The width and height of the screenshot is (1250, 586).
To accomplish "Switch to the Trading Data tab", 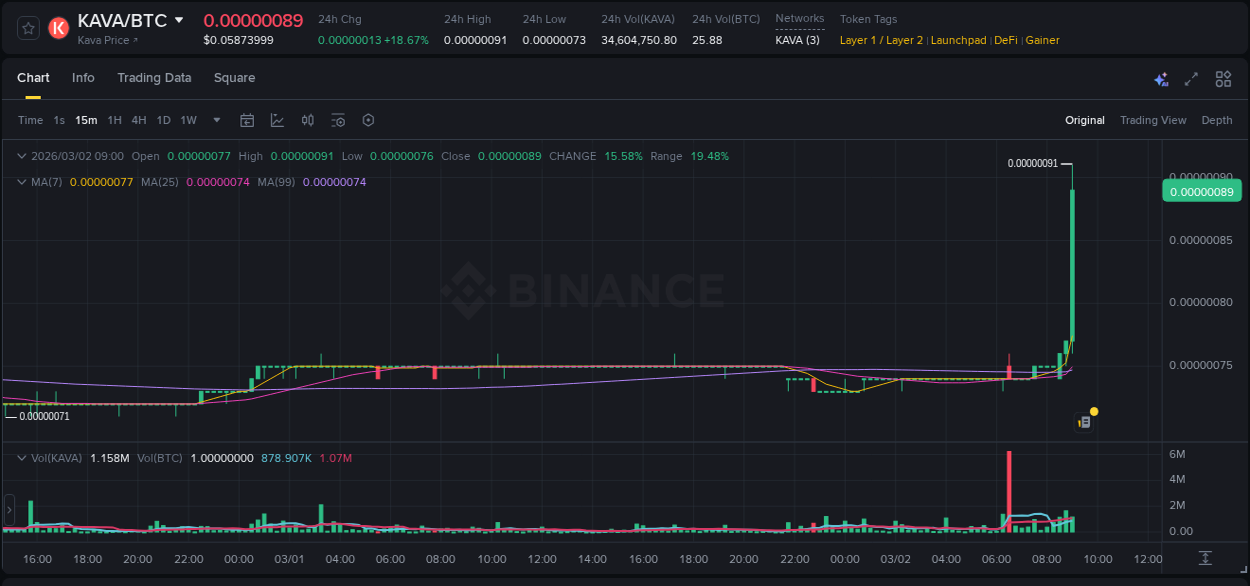I will coord(154,77).
